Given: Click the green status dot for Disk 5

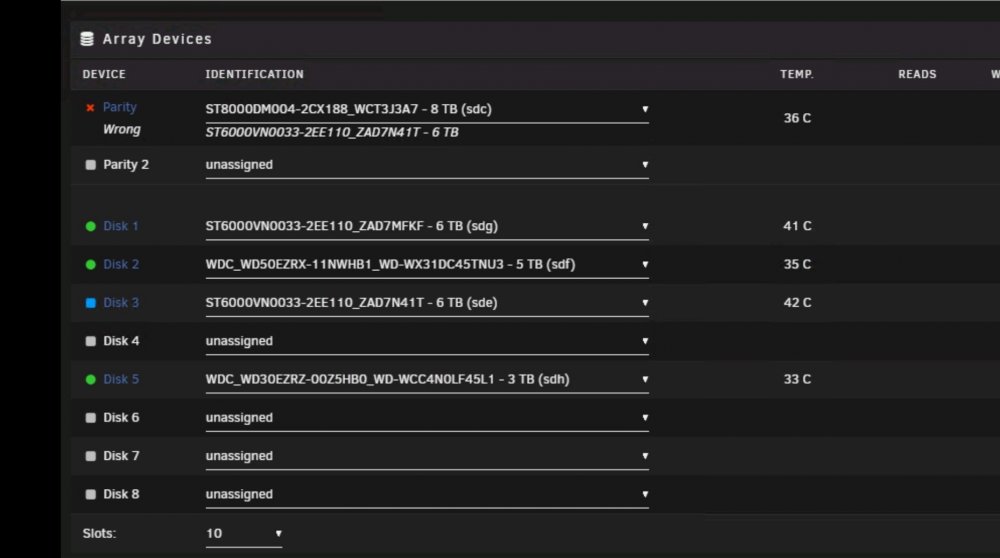Looking at the screenshot, I should pos(91,379).
